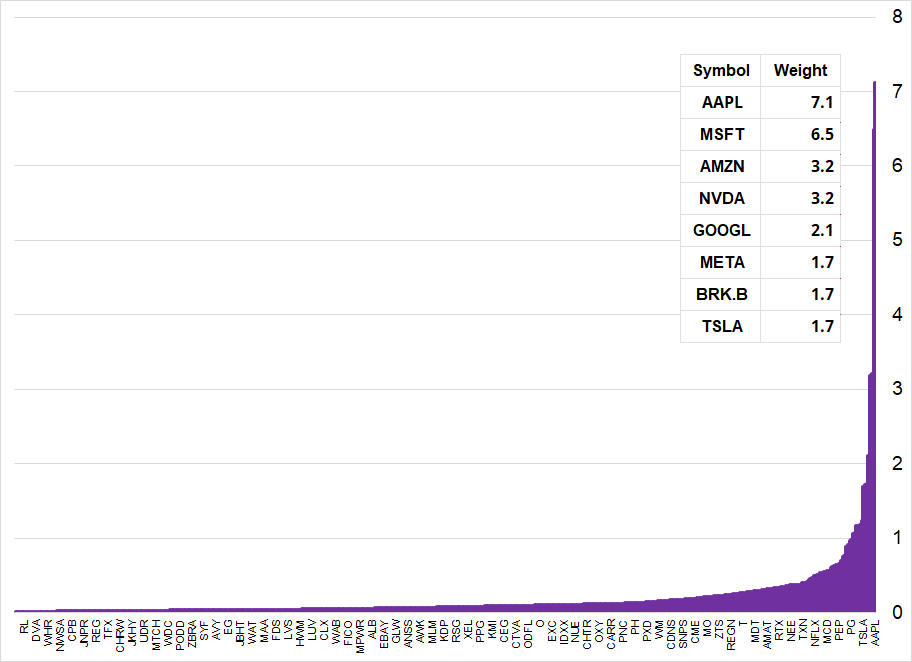Select the AAPL cell in the table

point(721,102)
